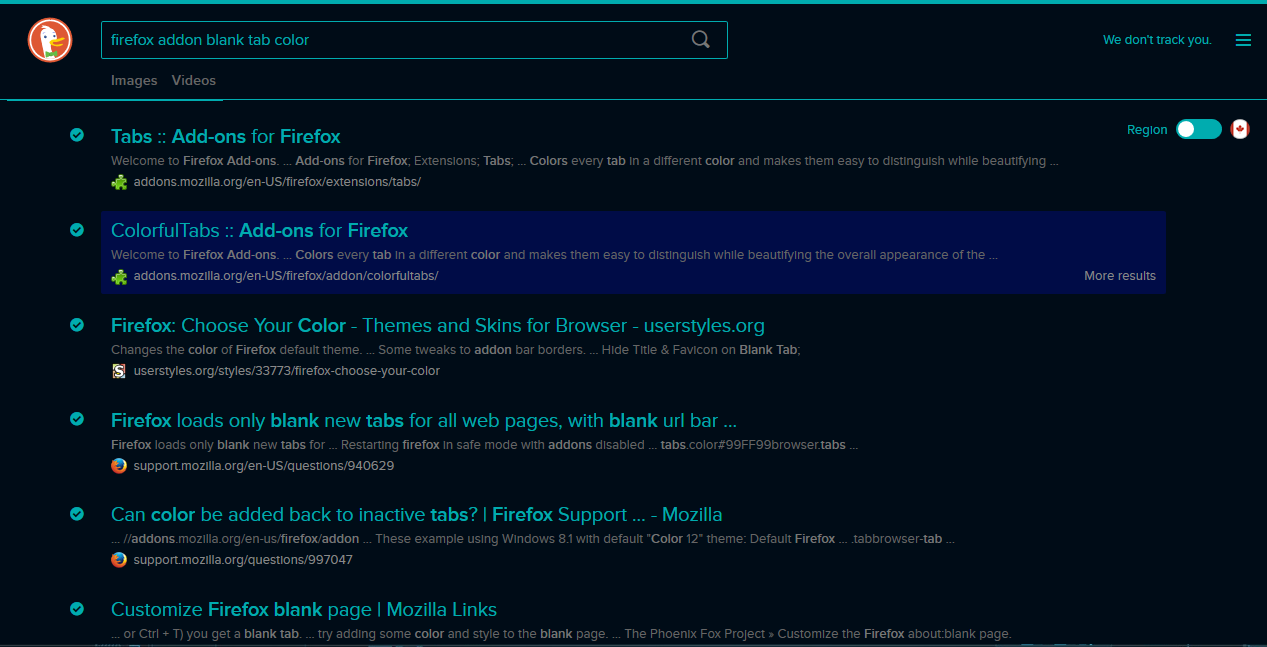Click the Firefox favicon on the 940629 result

119,465
